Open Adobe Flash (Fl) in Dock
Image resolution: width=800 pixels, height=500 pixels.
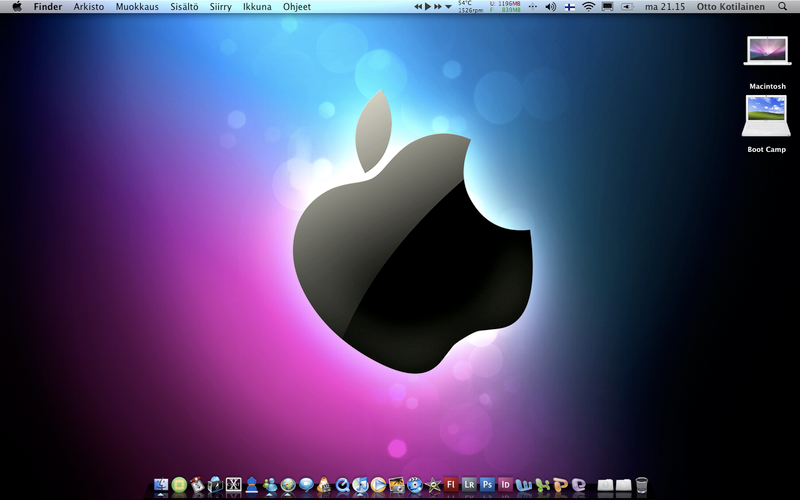pyautogui.click(x=451, y=484)
